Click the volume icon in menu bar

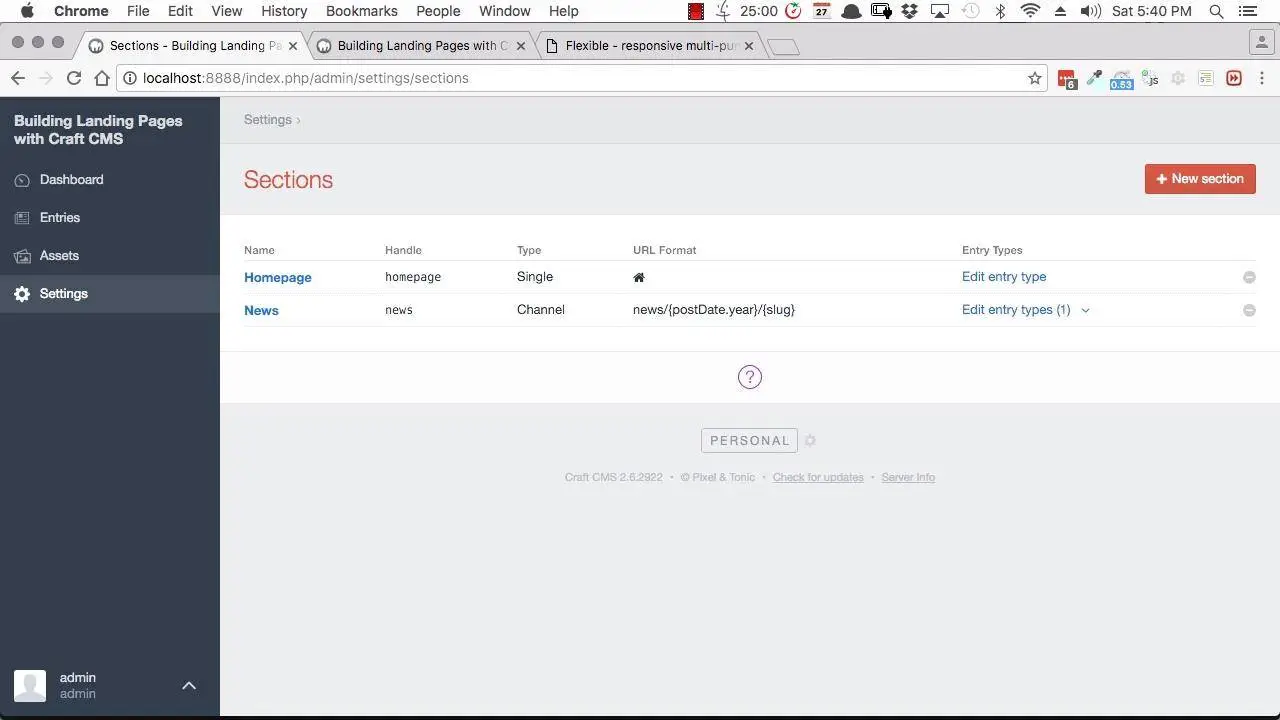[x=1090, y=11]
